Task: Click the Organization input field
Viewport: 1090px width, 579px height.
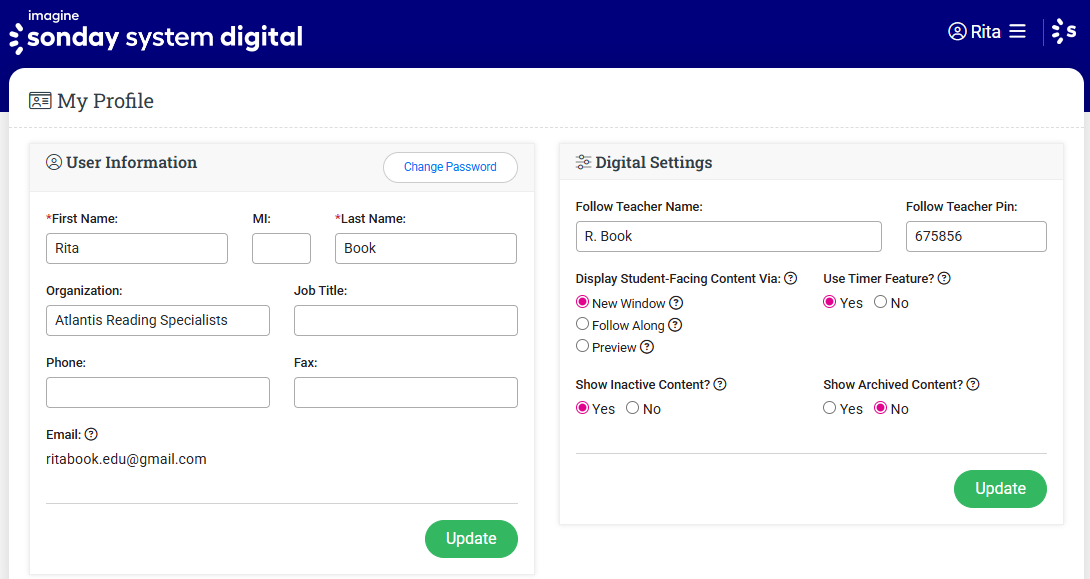Action: pos(158,320)
